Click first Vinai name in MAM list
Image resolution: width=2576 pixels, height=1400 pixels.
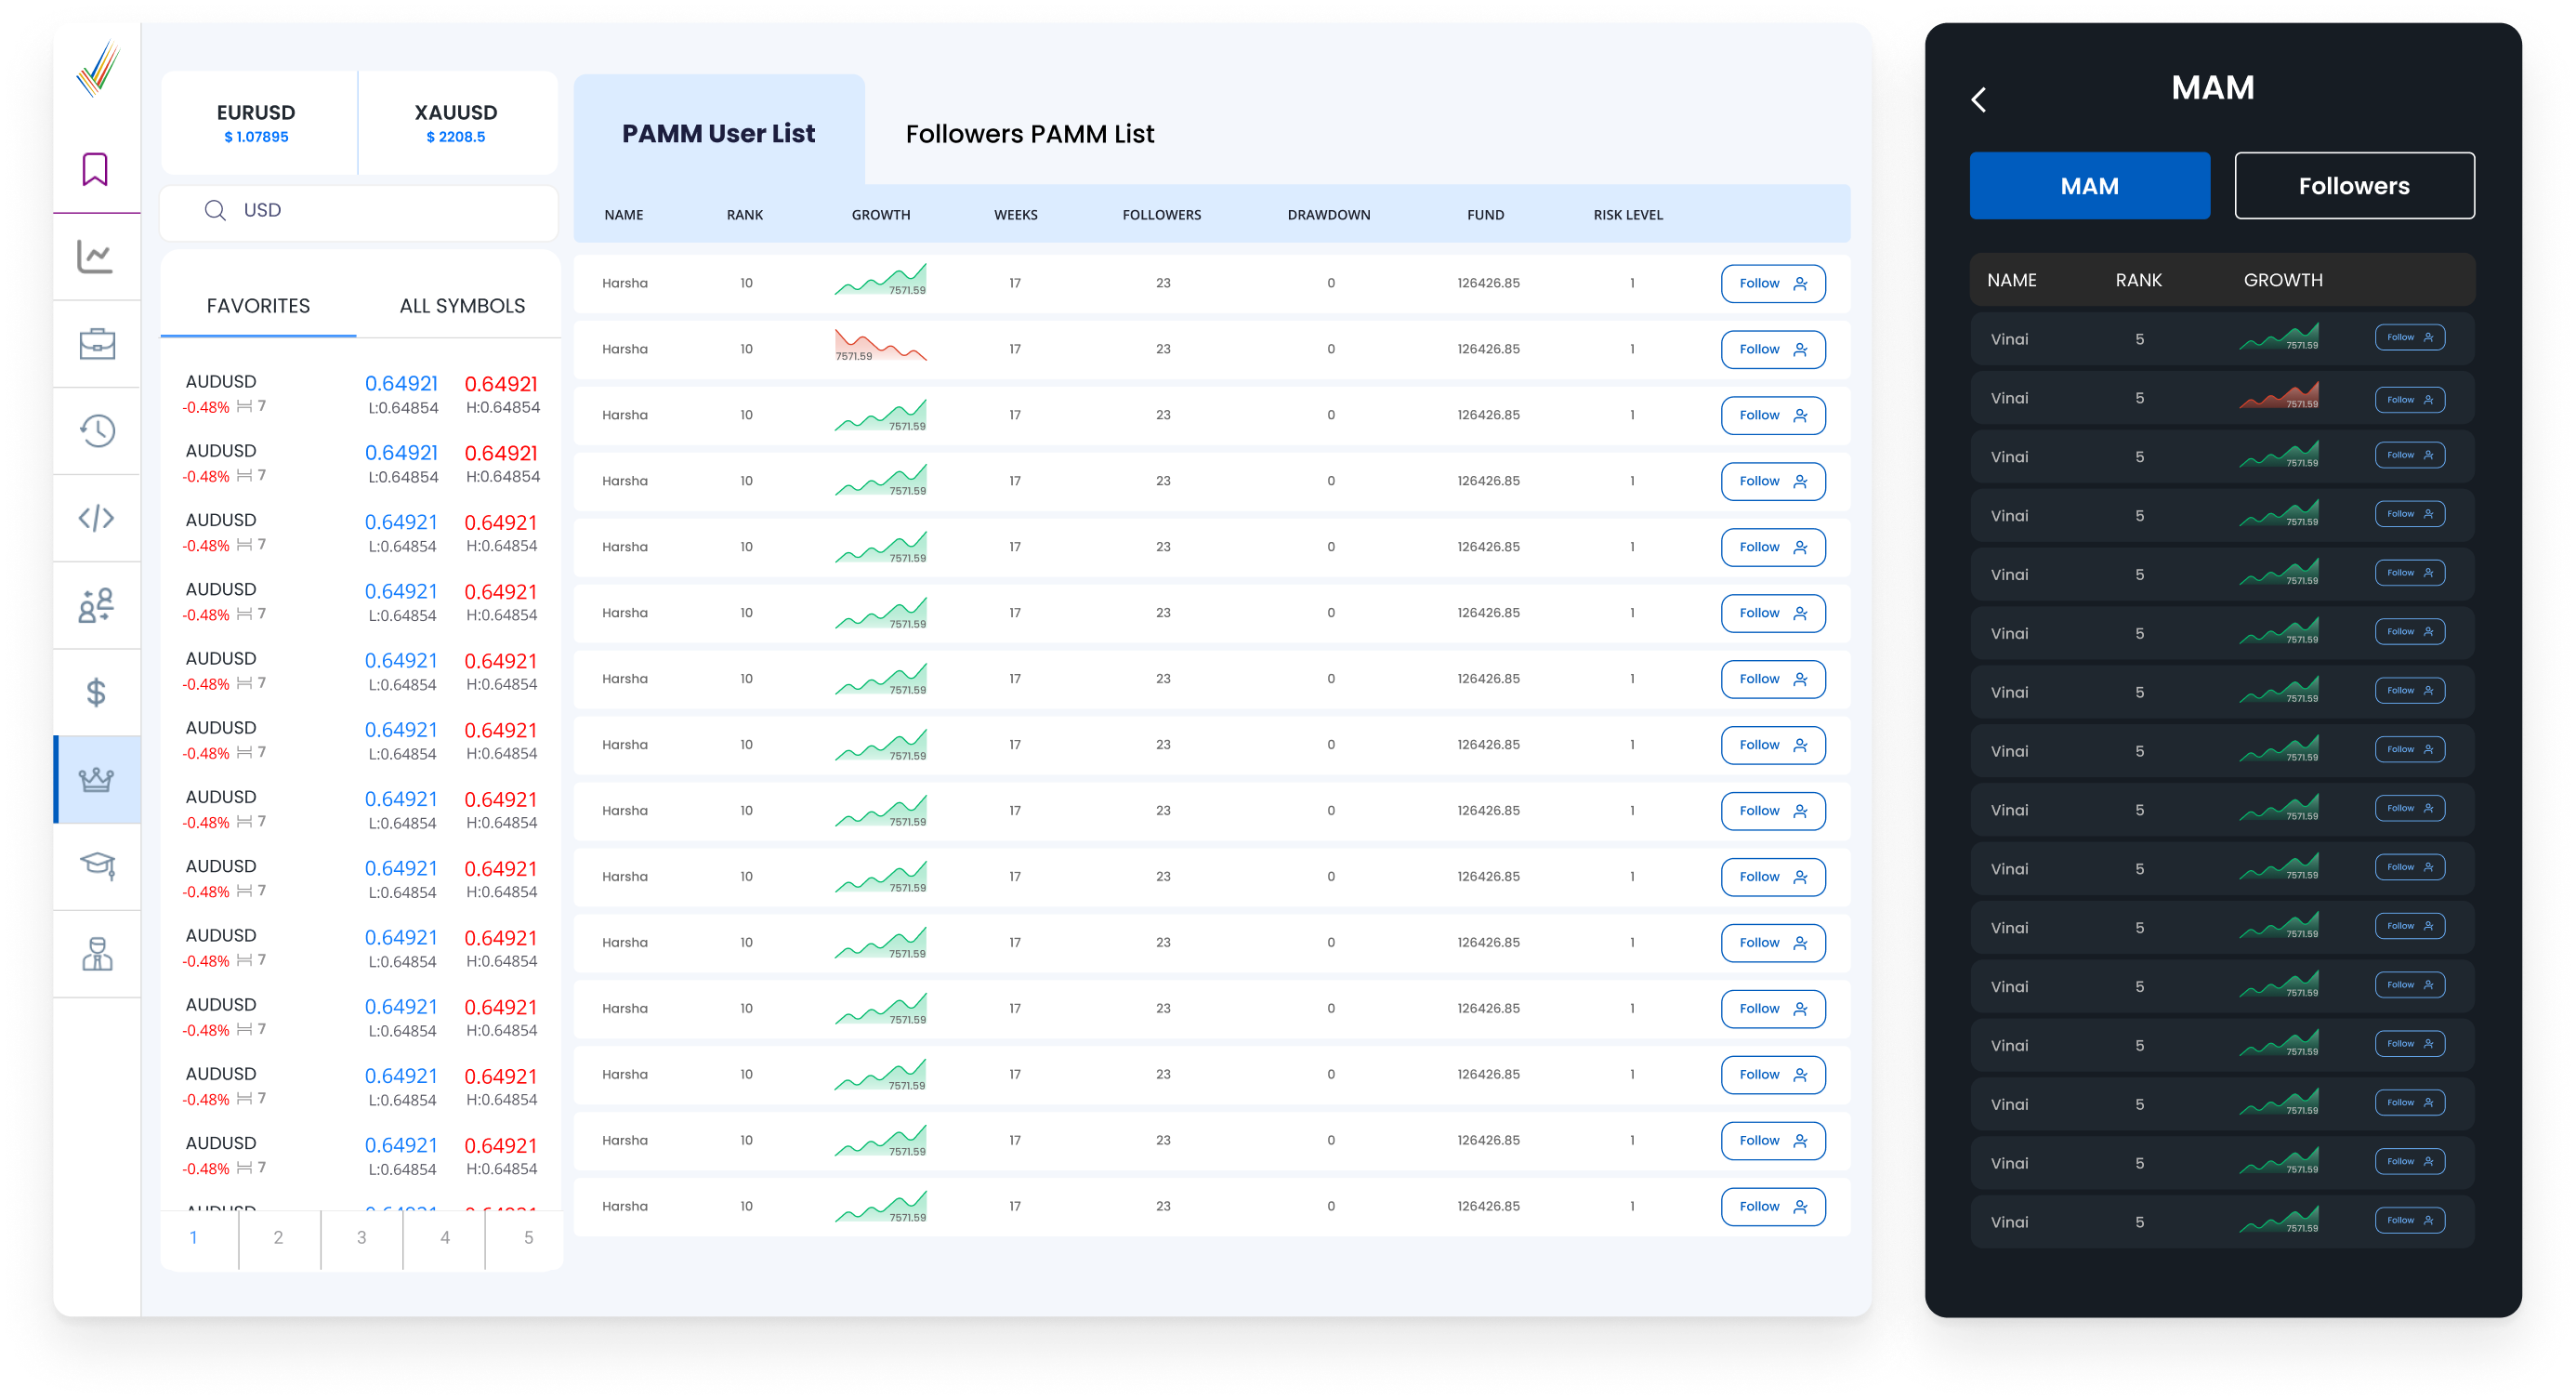[2010, 340]
